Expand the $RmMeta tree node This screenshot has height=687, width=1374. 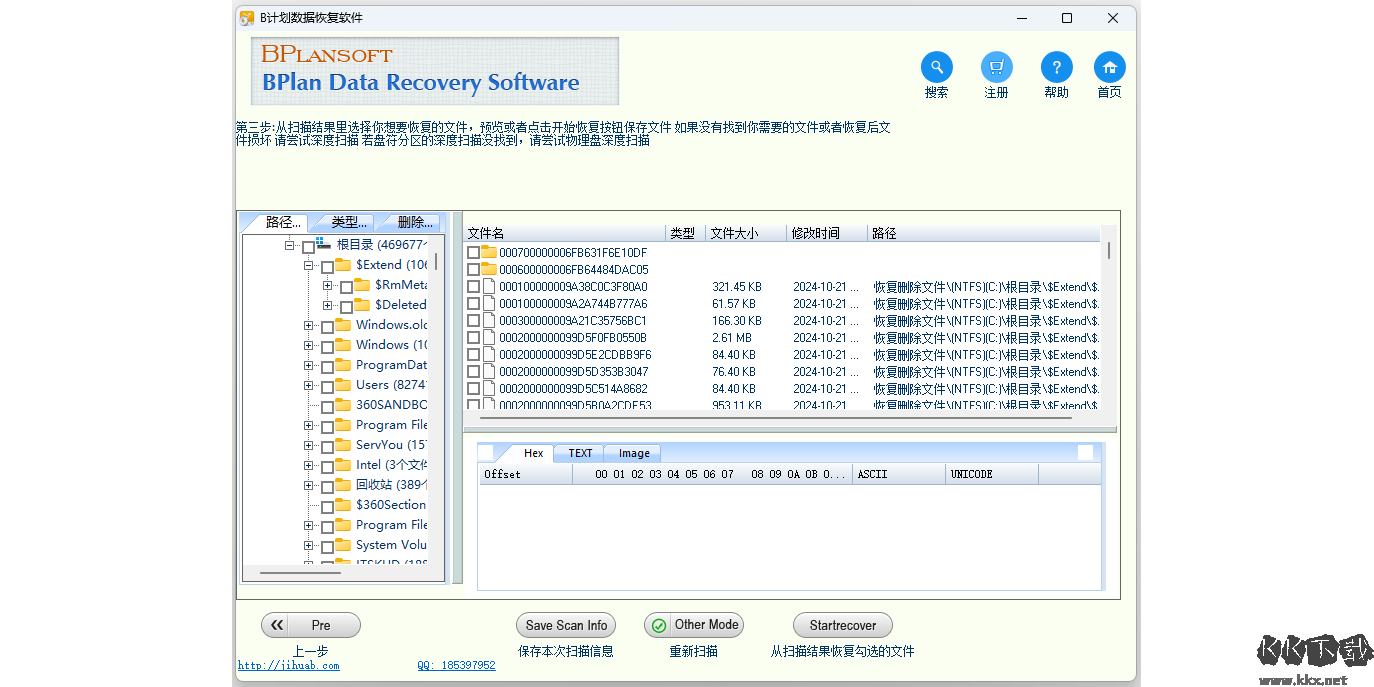pos(327,285)
